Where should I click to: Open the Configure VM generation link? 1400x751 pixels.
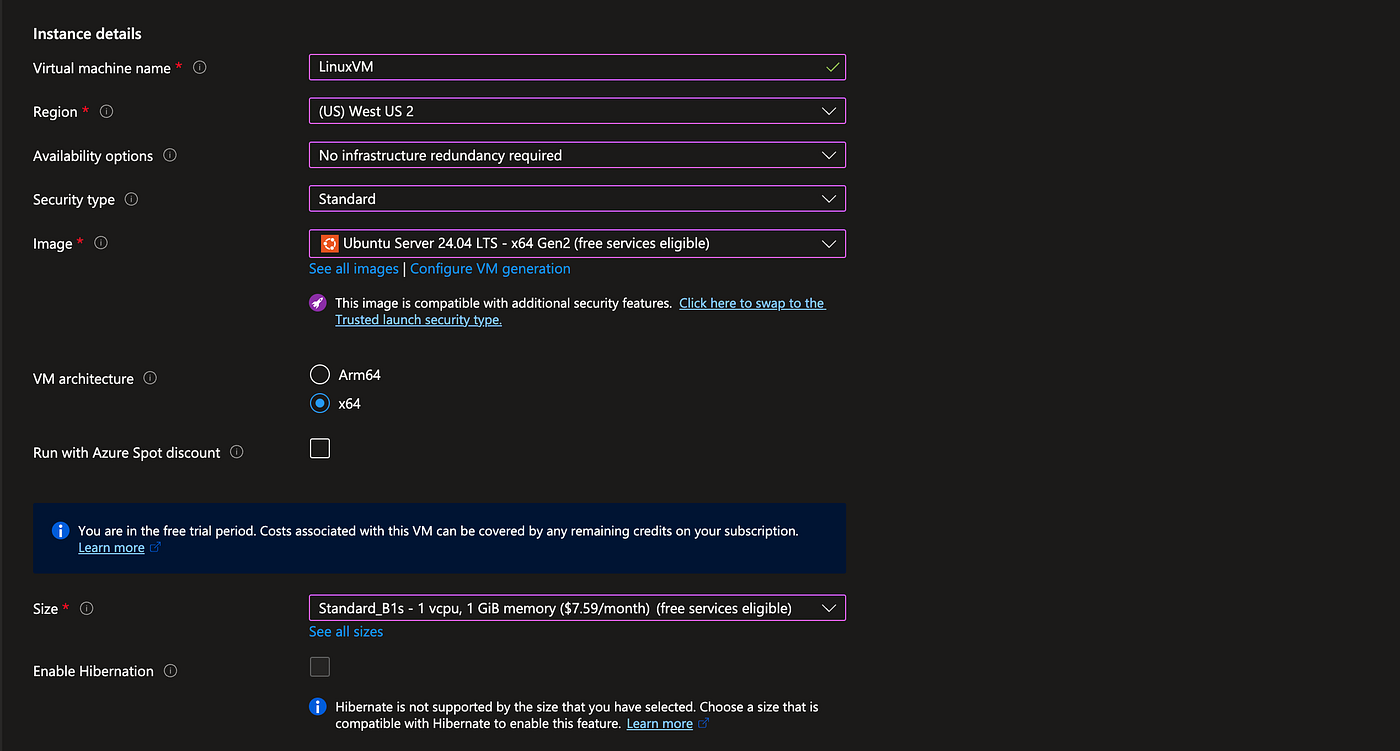coord(490,269)
